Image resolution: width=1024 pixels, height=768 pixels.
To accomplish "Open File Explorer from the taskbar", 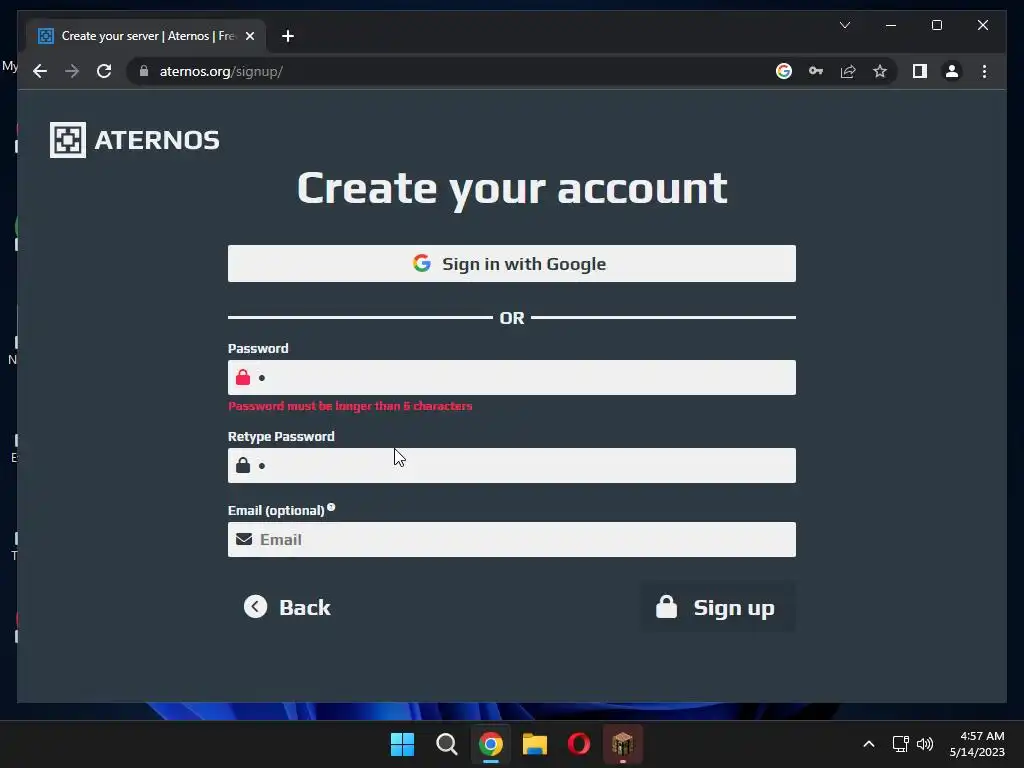I will [534, 744].
